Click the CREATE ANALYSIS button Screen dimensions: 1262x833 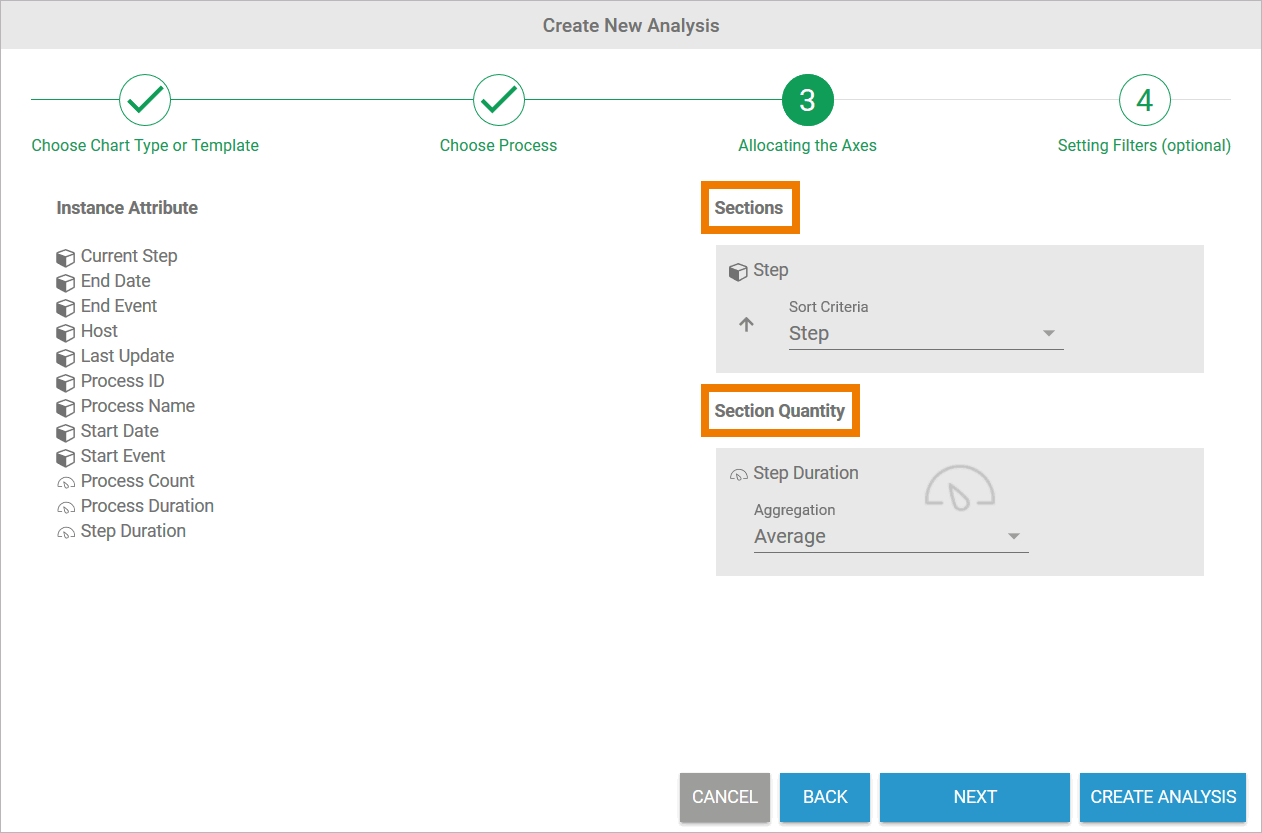pos(1163,797)
